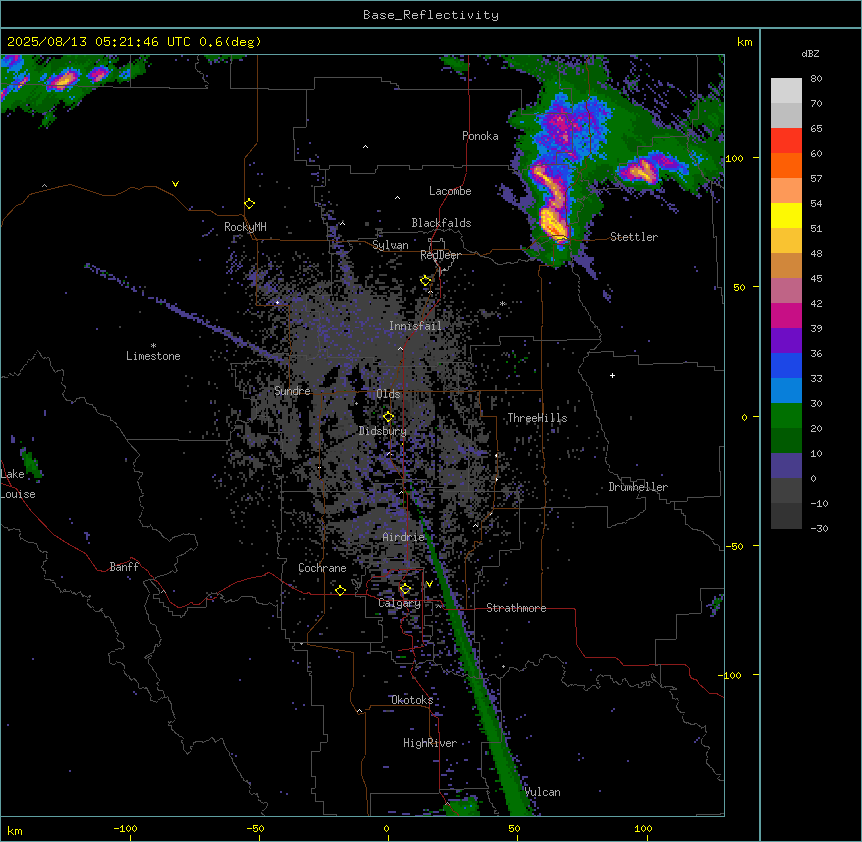This screenshot has width=862, height=842.
Task: Click the RockyMH label
Action: [245, 227]
